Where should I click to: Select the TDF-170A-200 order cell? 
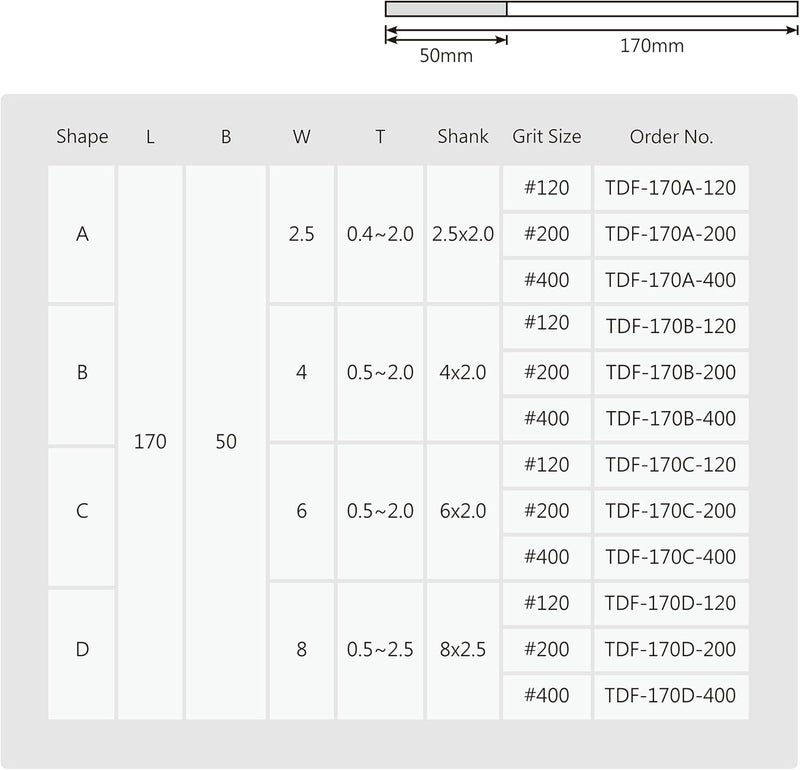670,234
